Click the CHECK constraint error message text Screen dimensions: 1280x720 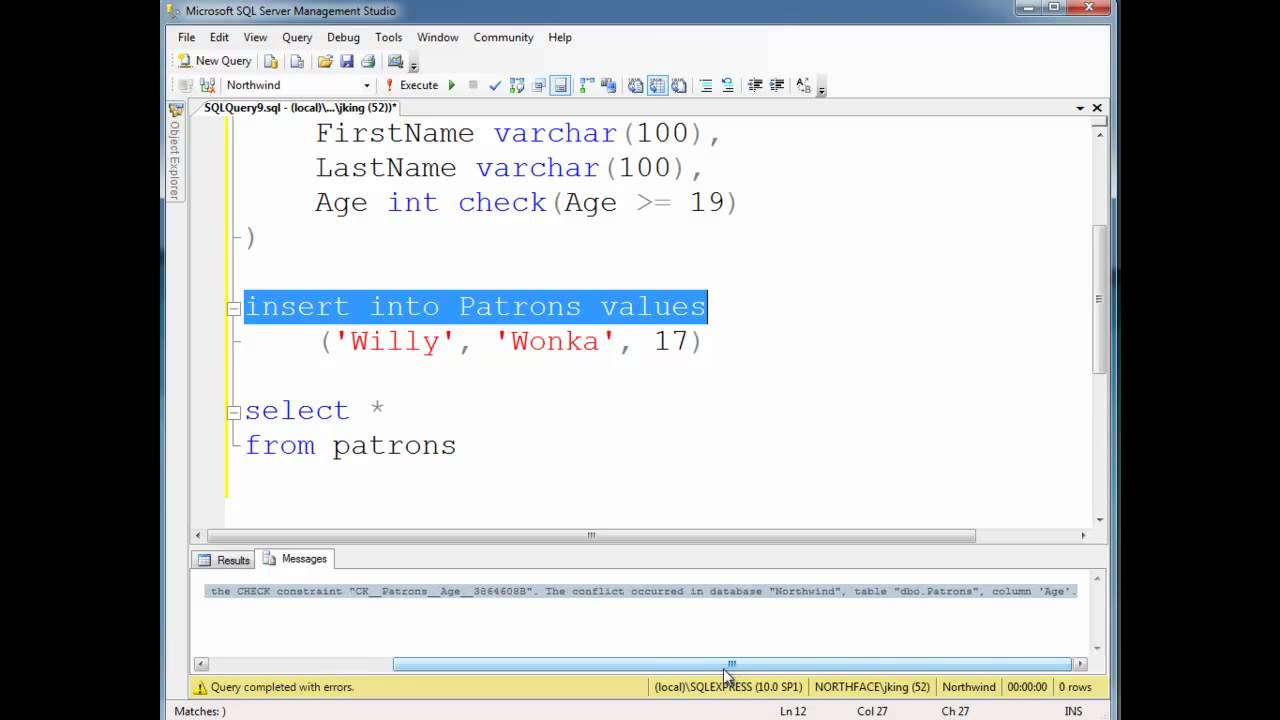click(641, 591)
